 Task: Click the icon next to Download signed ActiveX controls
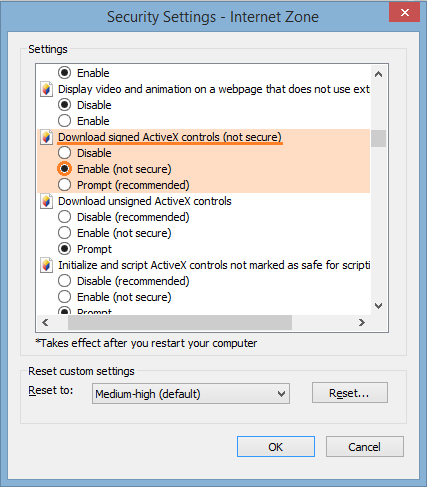tap(46, 137)
